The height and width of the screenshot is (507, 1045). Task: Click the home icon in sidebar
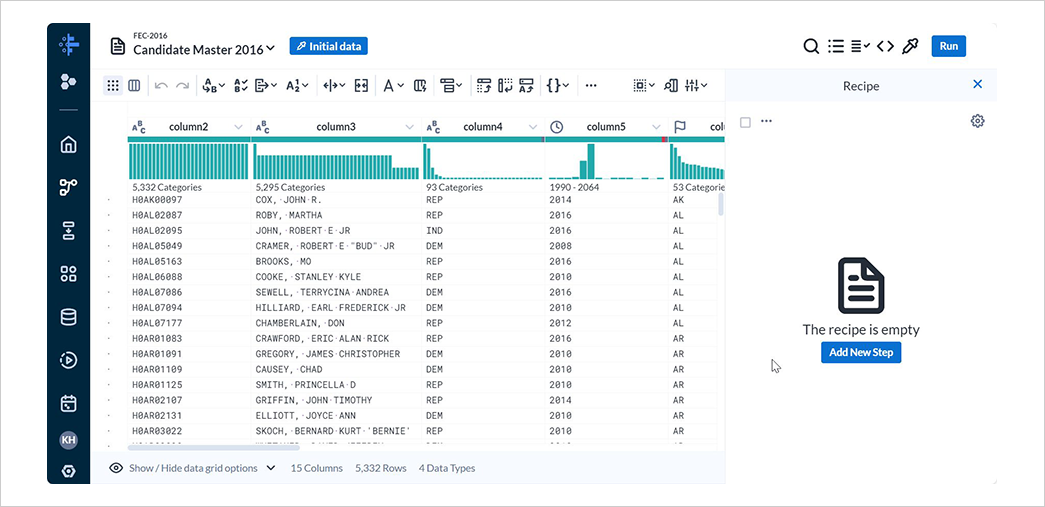tap(68, 144)
